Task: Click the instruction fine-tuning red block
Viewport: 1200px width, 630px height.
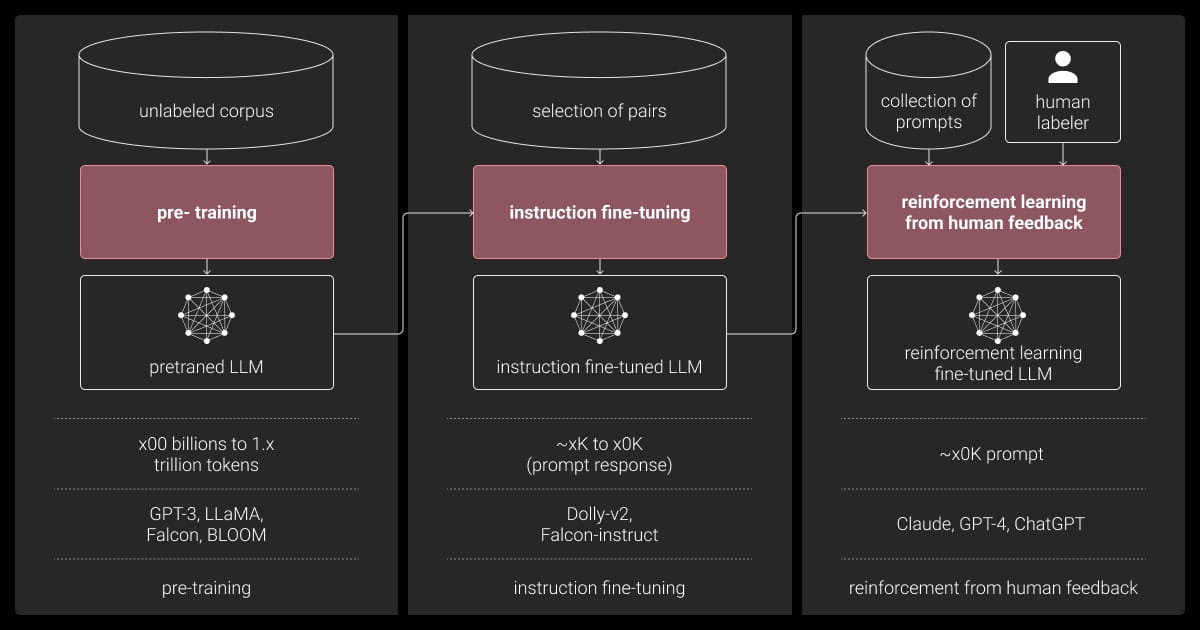Action: [x=599, y=212]
